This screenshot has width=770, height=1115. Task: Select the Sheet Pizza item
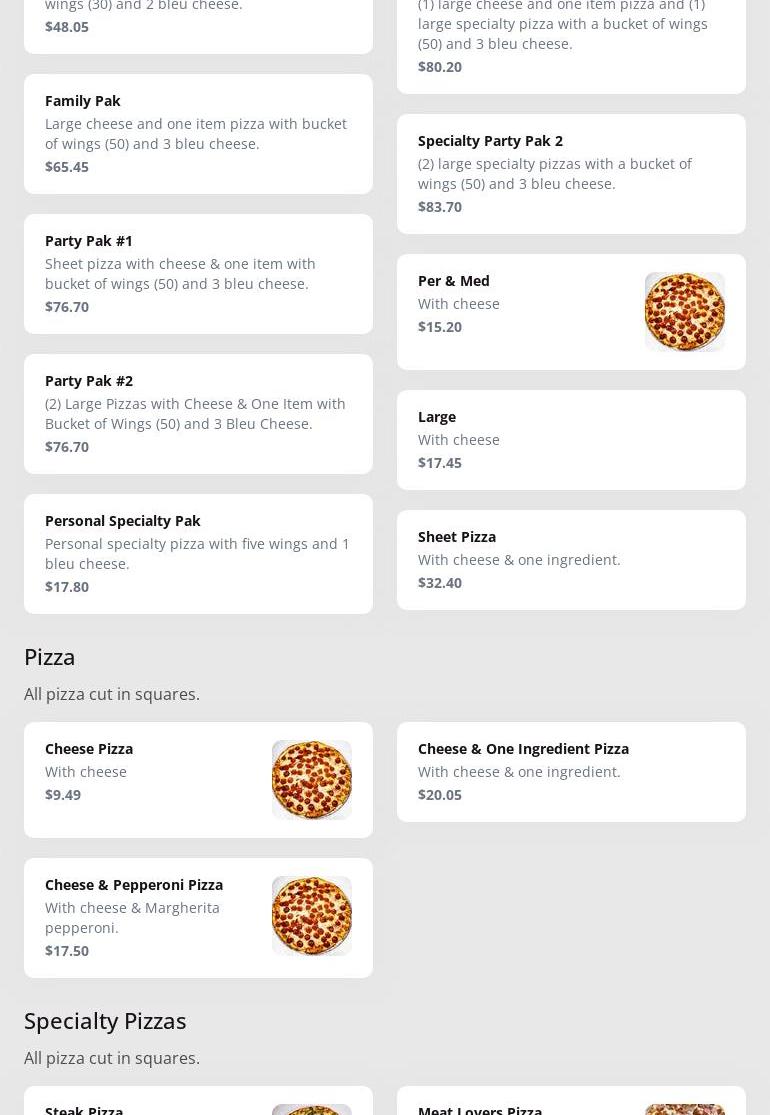coord(457,537)
